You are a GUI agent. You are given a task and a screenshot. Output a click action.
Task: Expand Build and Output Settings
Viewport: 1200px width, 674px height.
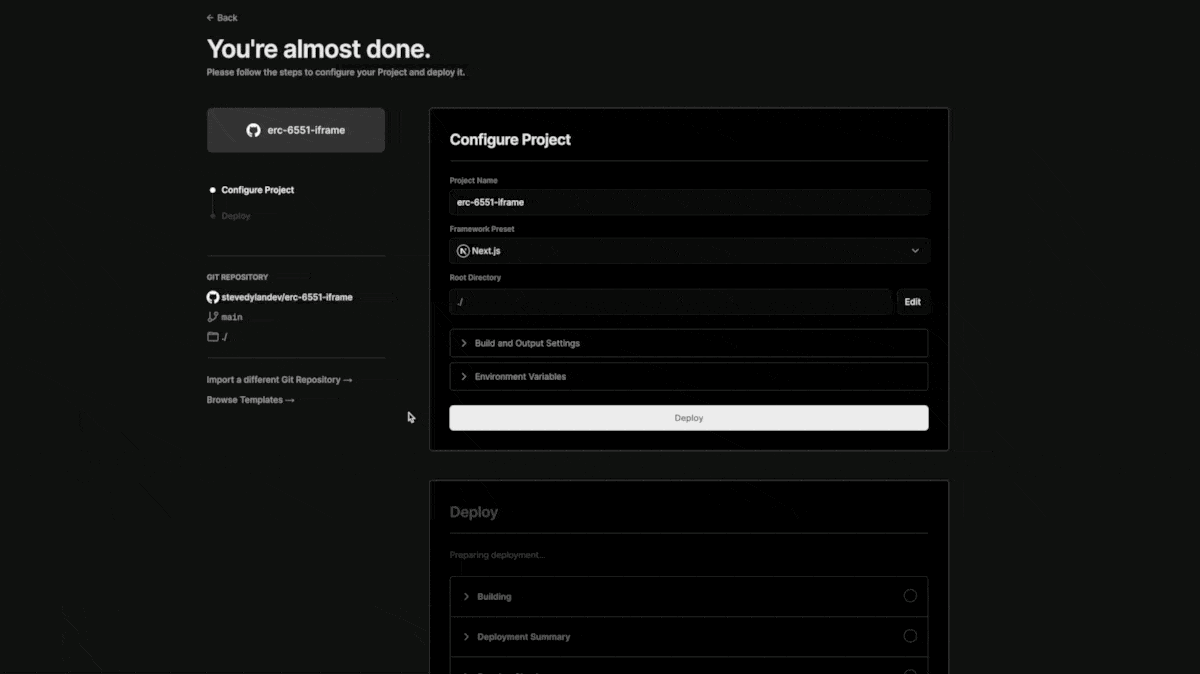689,343
